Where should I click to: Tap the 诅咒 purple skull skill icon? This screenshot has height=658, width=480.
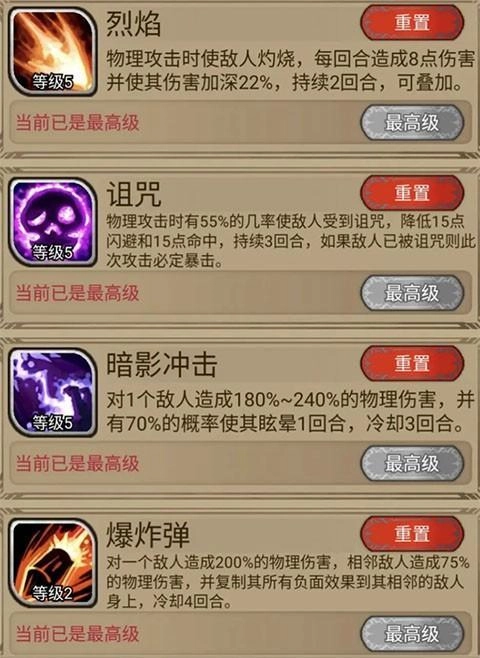(x=53, y=222)
